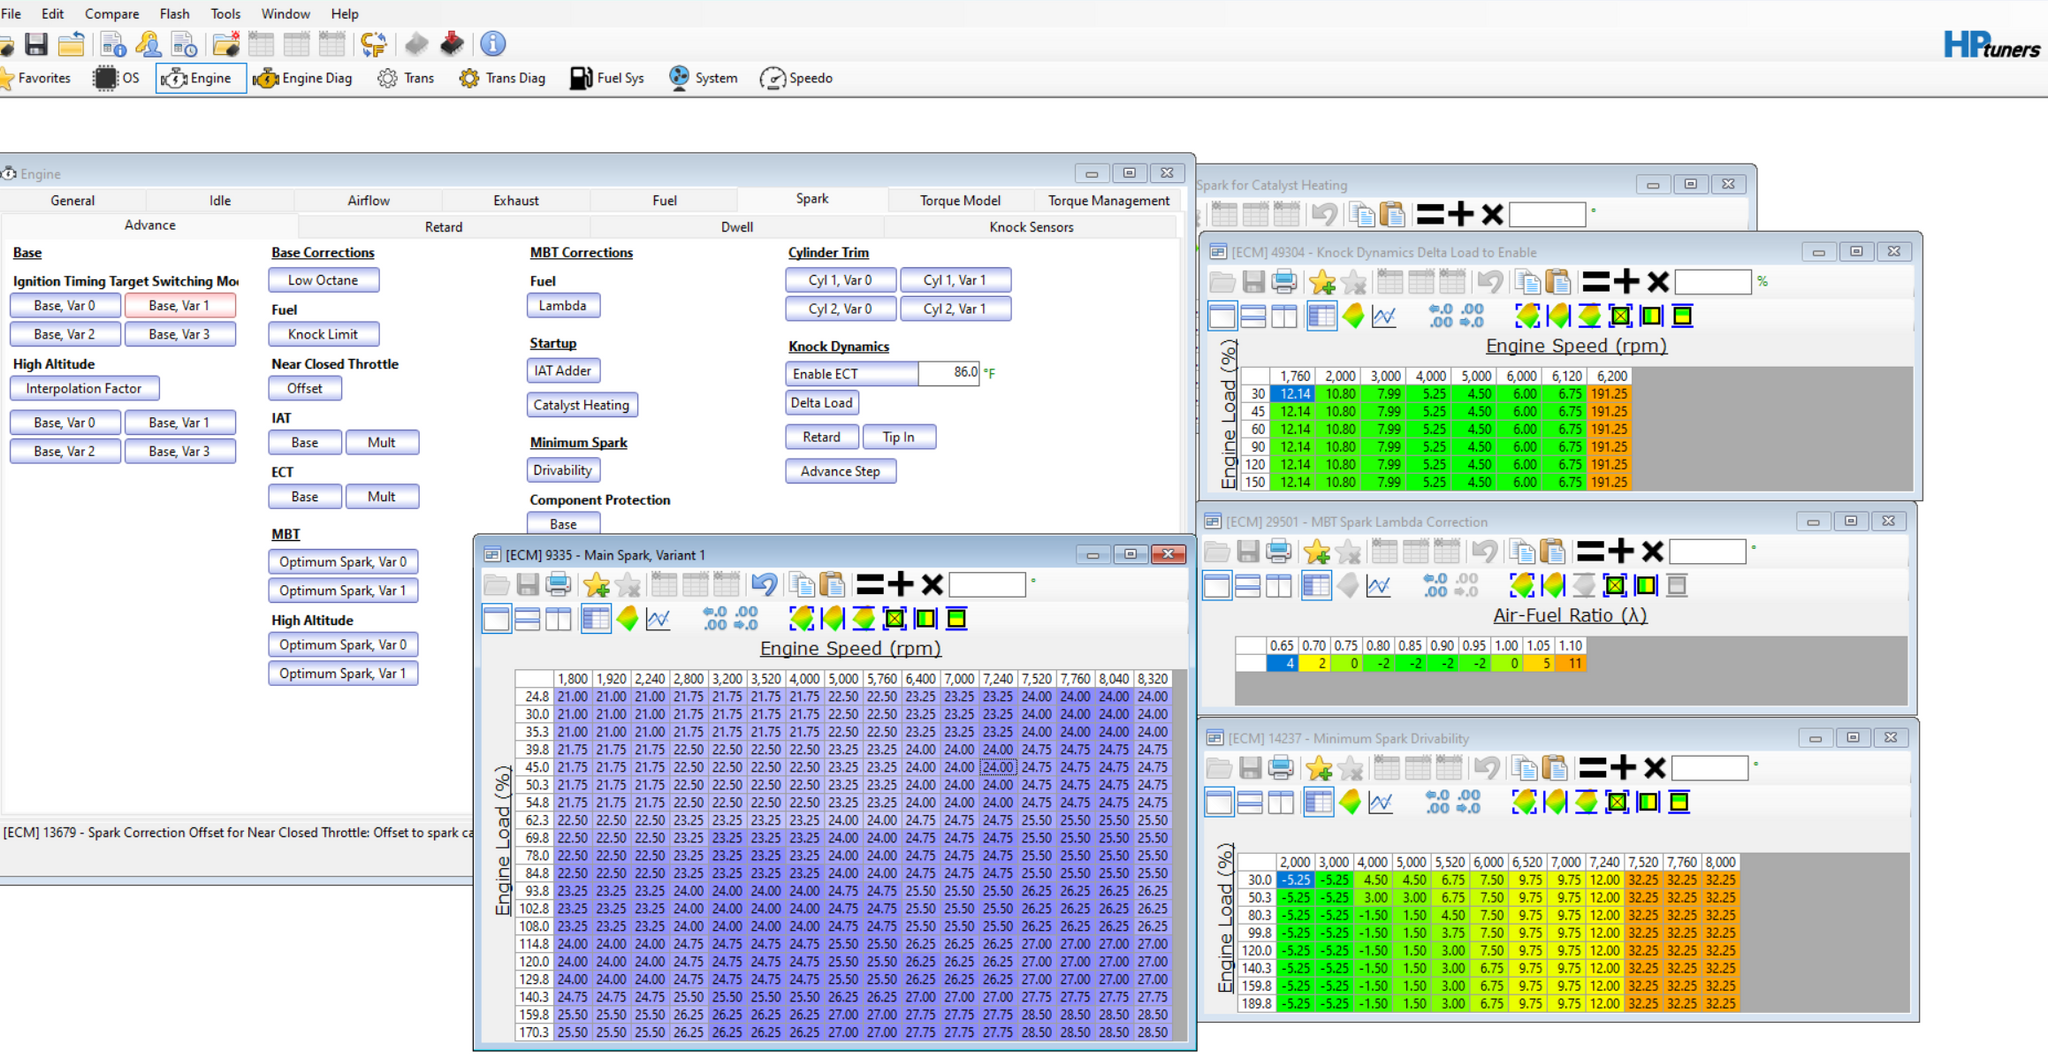
Task: Click the Catalyst Heating button
Action: [581, 405]
